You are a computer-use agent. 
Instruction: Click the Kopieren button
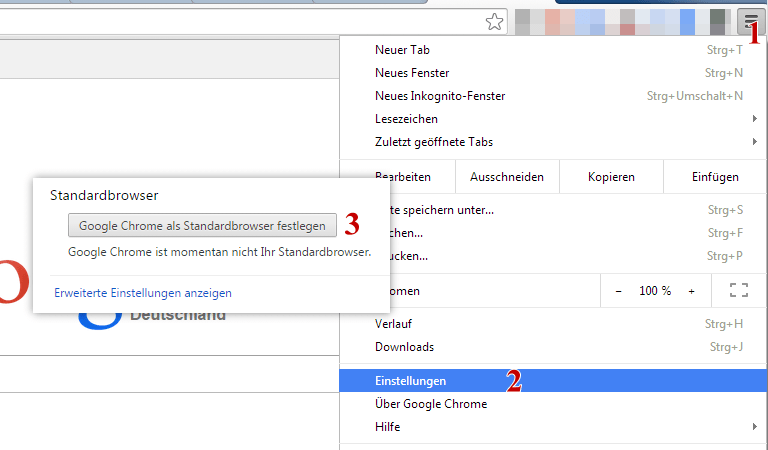click(611, 177)
